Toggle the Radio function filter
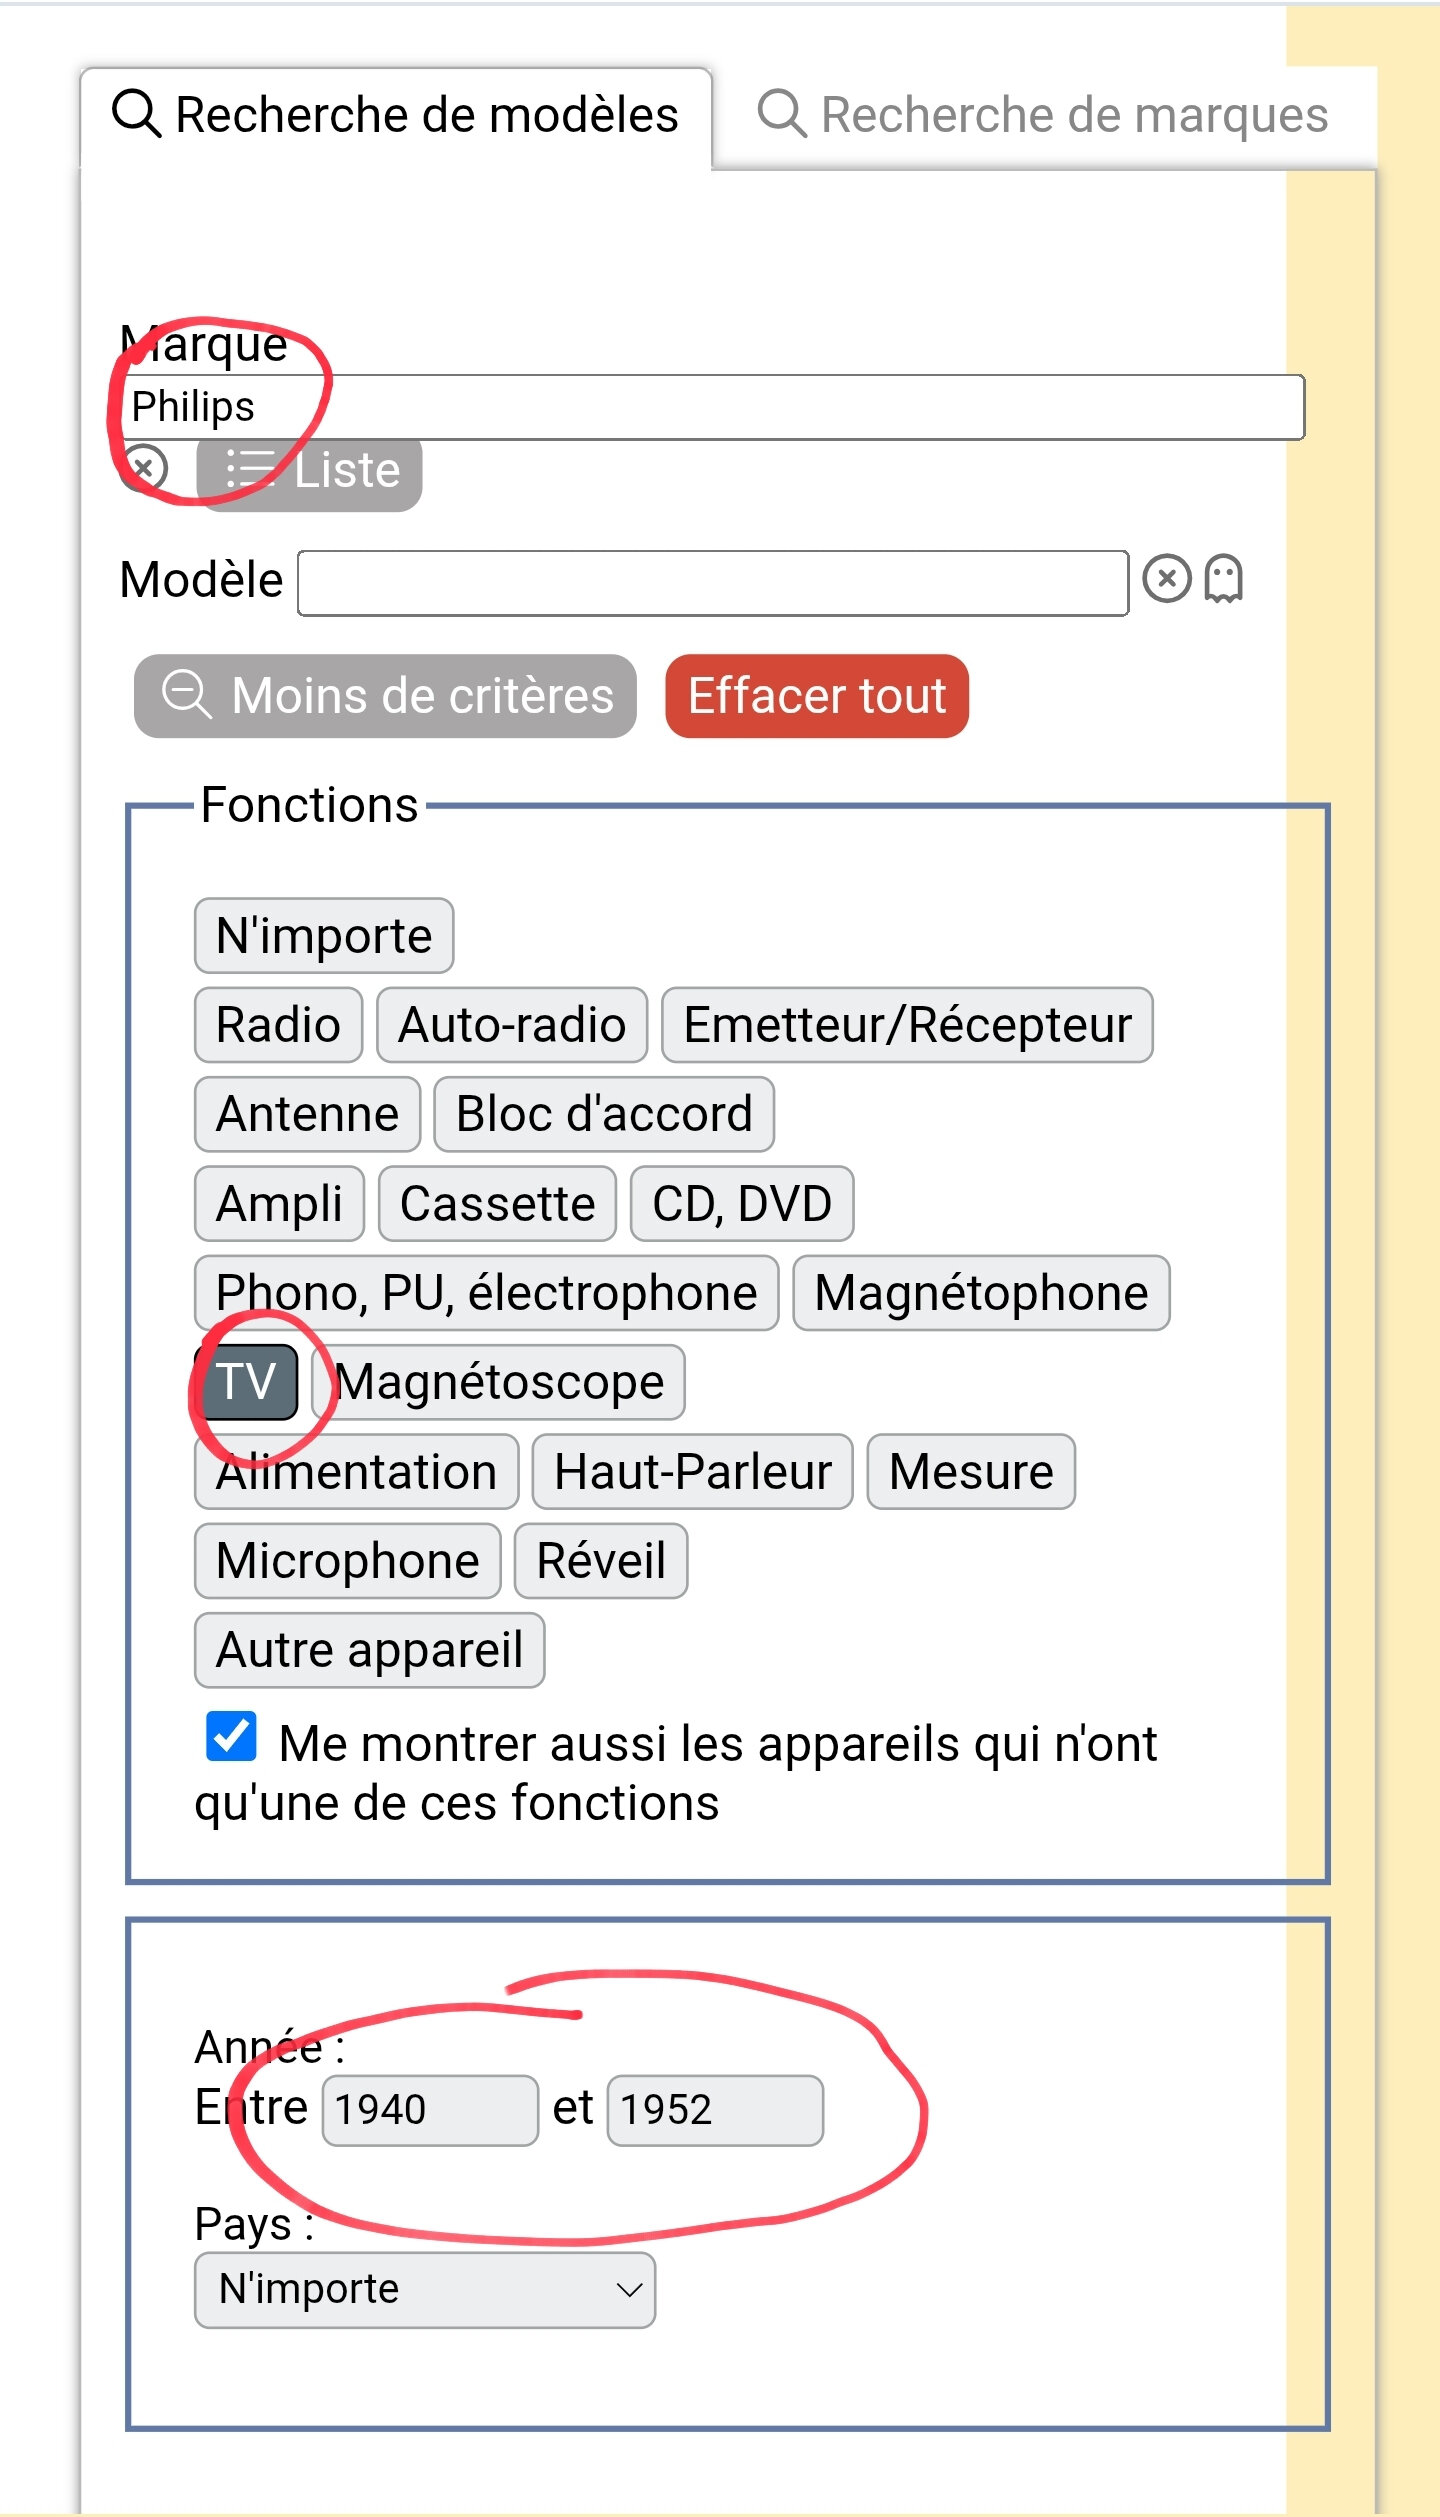The image size is (1440, 2517). 278,1025
